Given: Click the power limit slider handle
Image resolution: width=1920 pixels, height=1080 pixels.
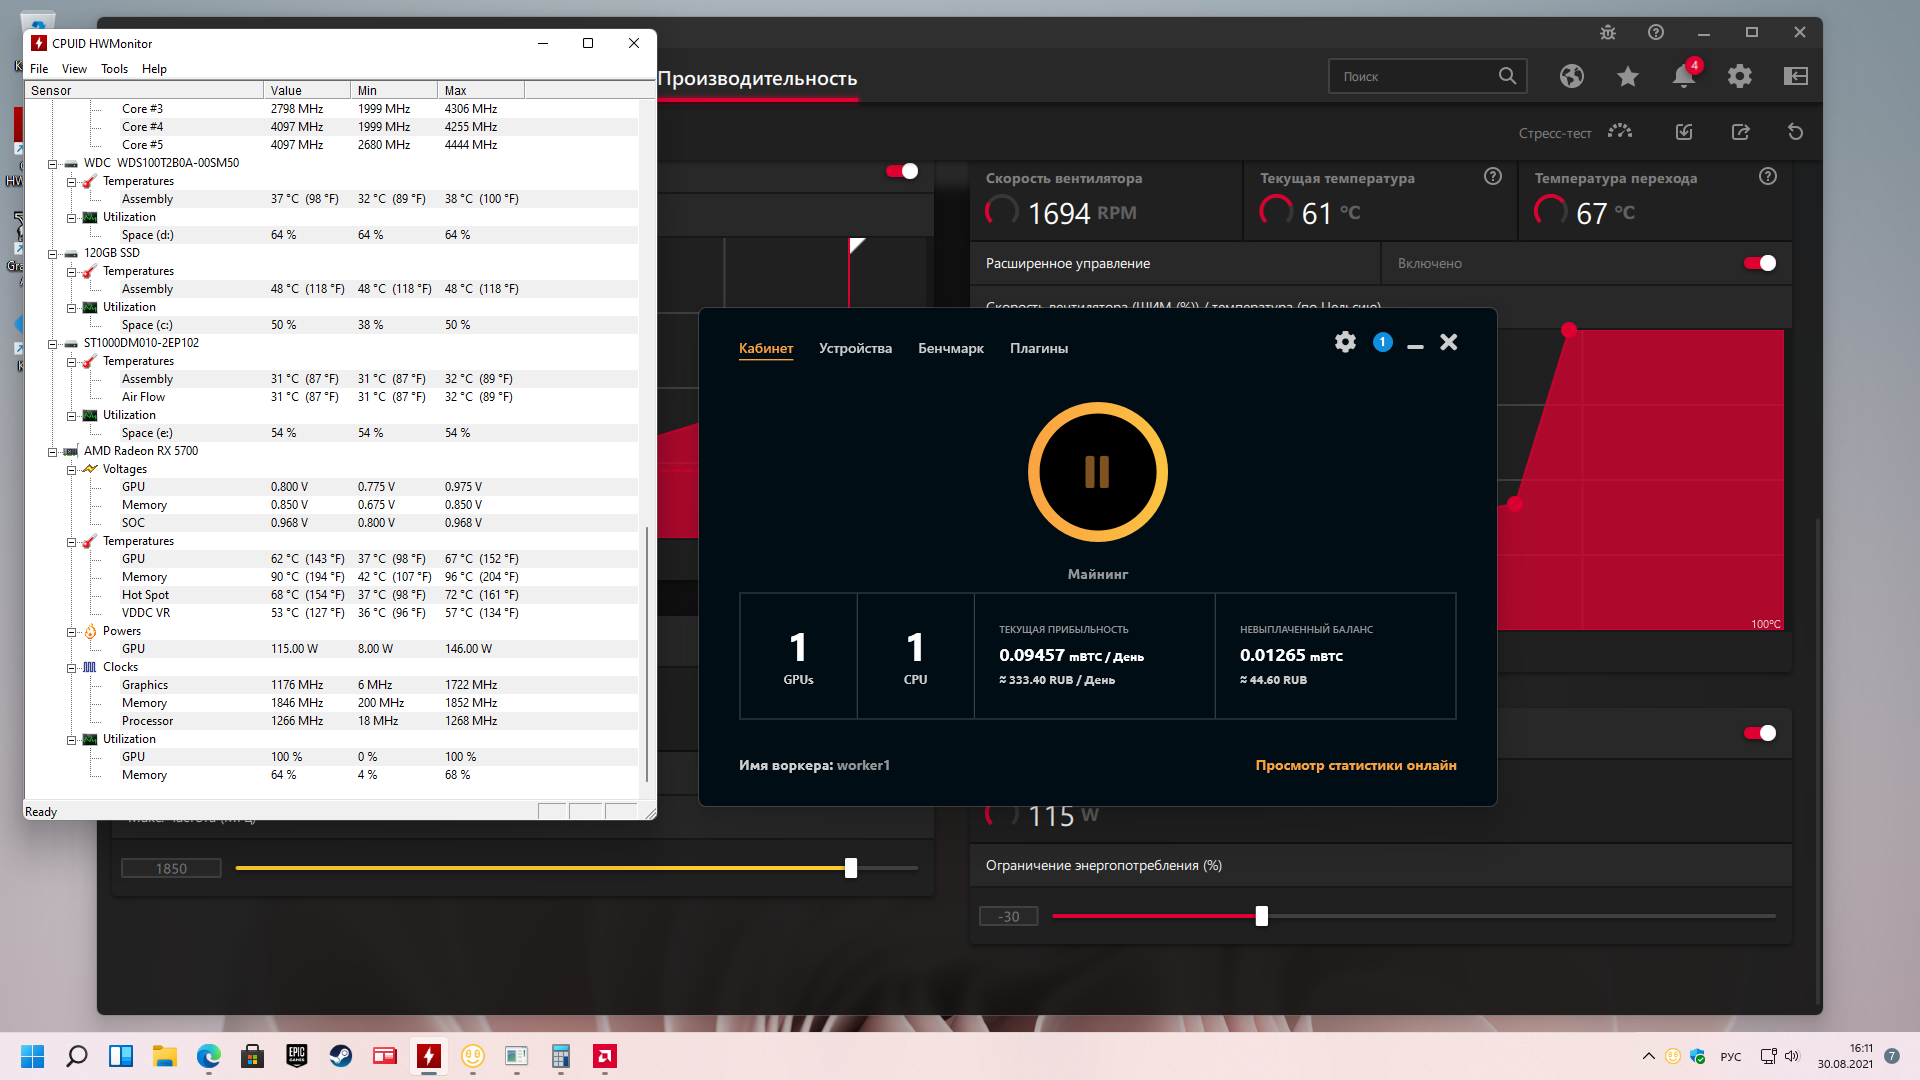Looking at the screenshot, I should tap(1261, 916).
